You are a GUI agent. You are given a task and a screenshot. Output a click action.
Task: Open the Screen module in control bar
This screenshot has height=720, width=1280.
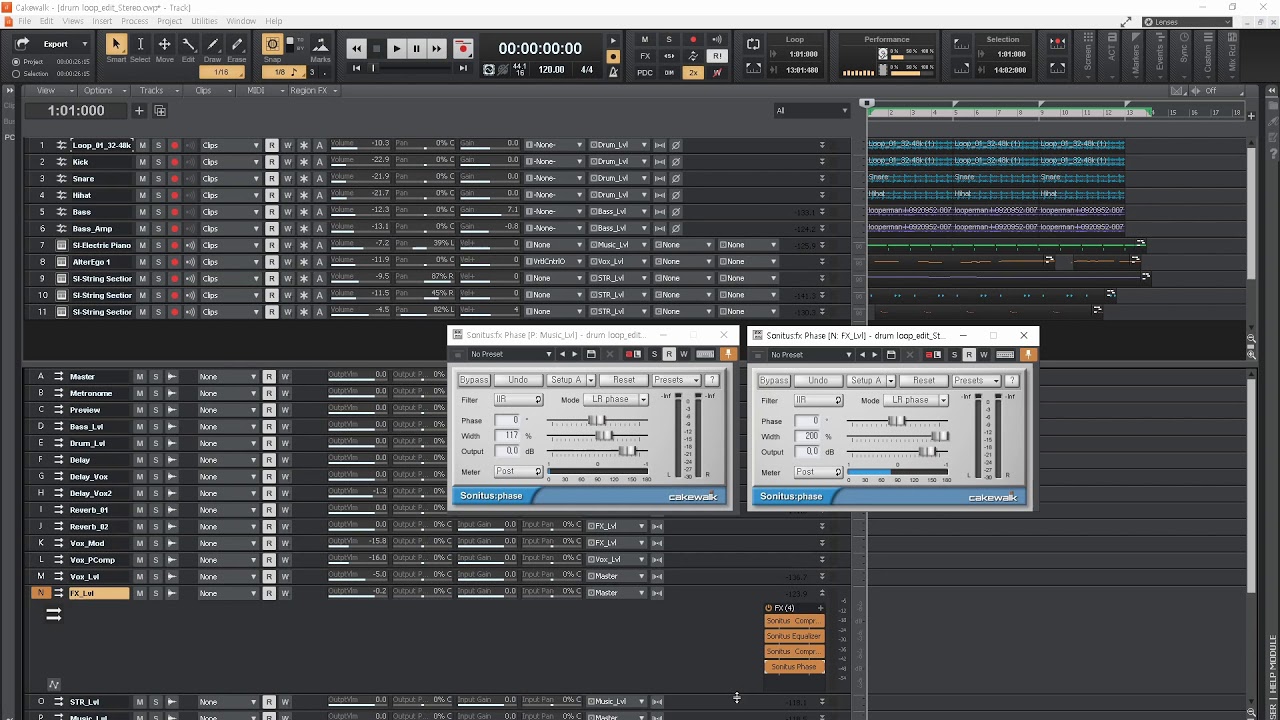coord(1087,57)
